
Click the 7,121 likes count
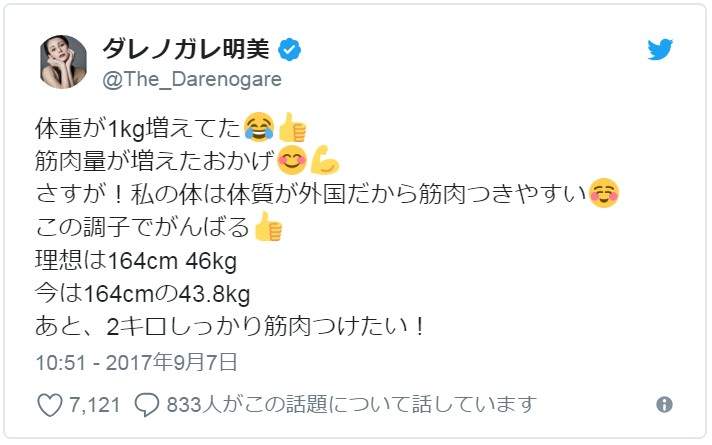click(94, 405)
